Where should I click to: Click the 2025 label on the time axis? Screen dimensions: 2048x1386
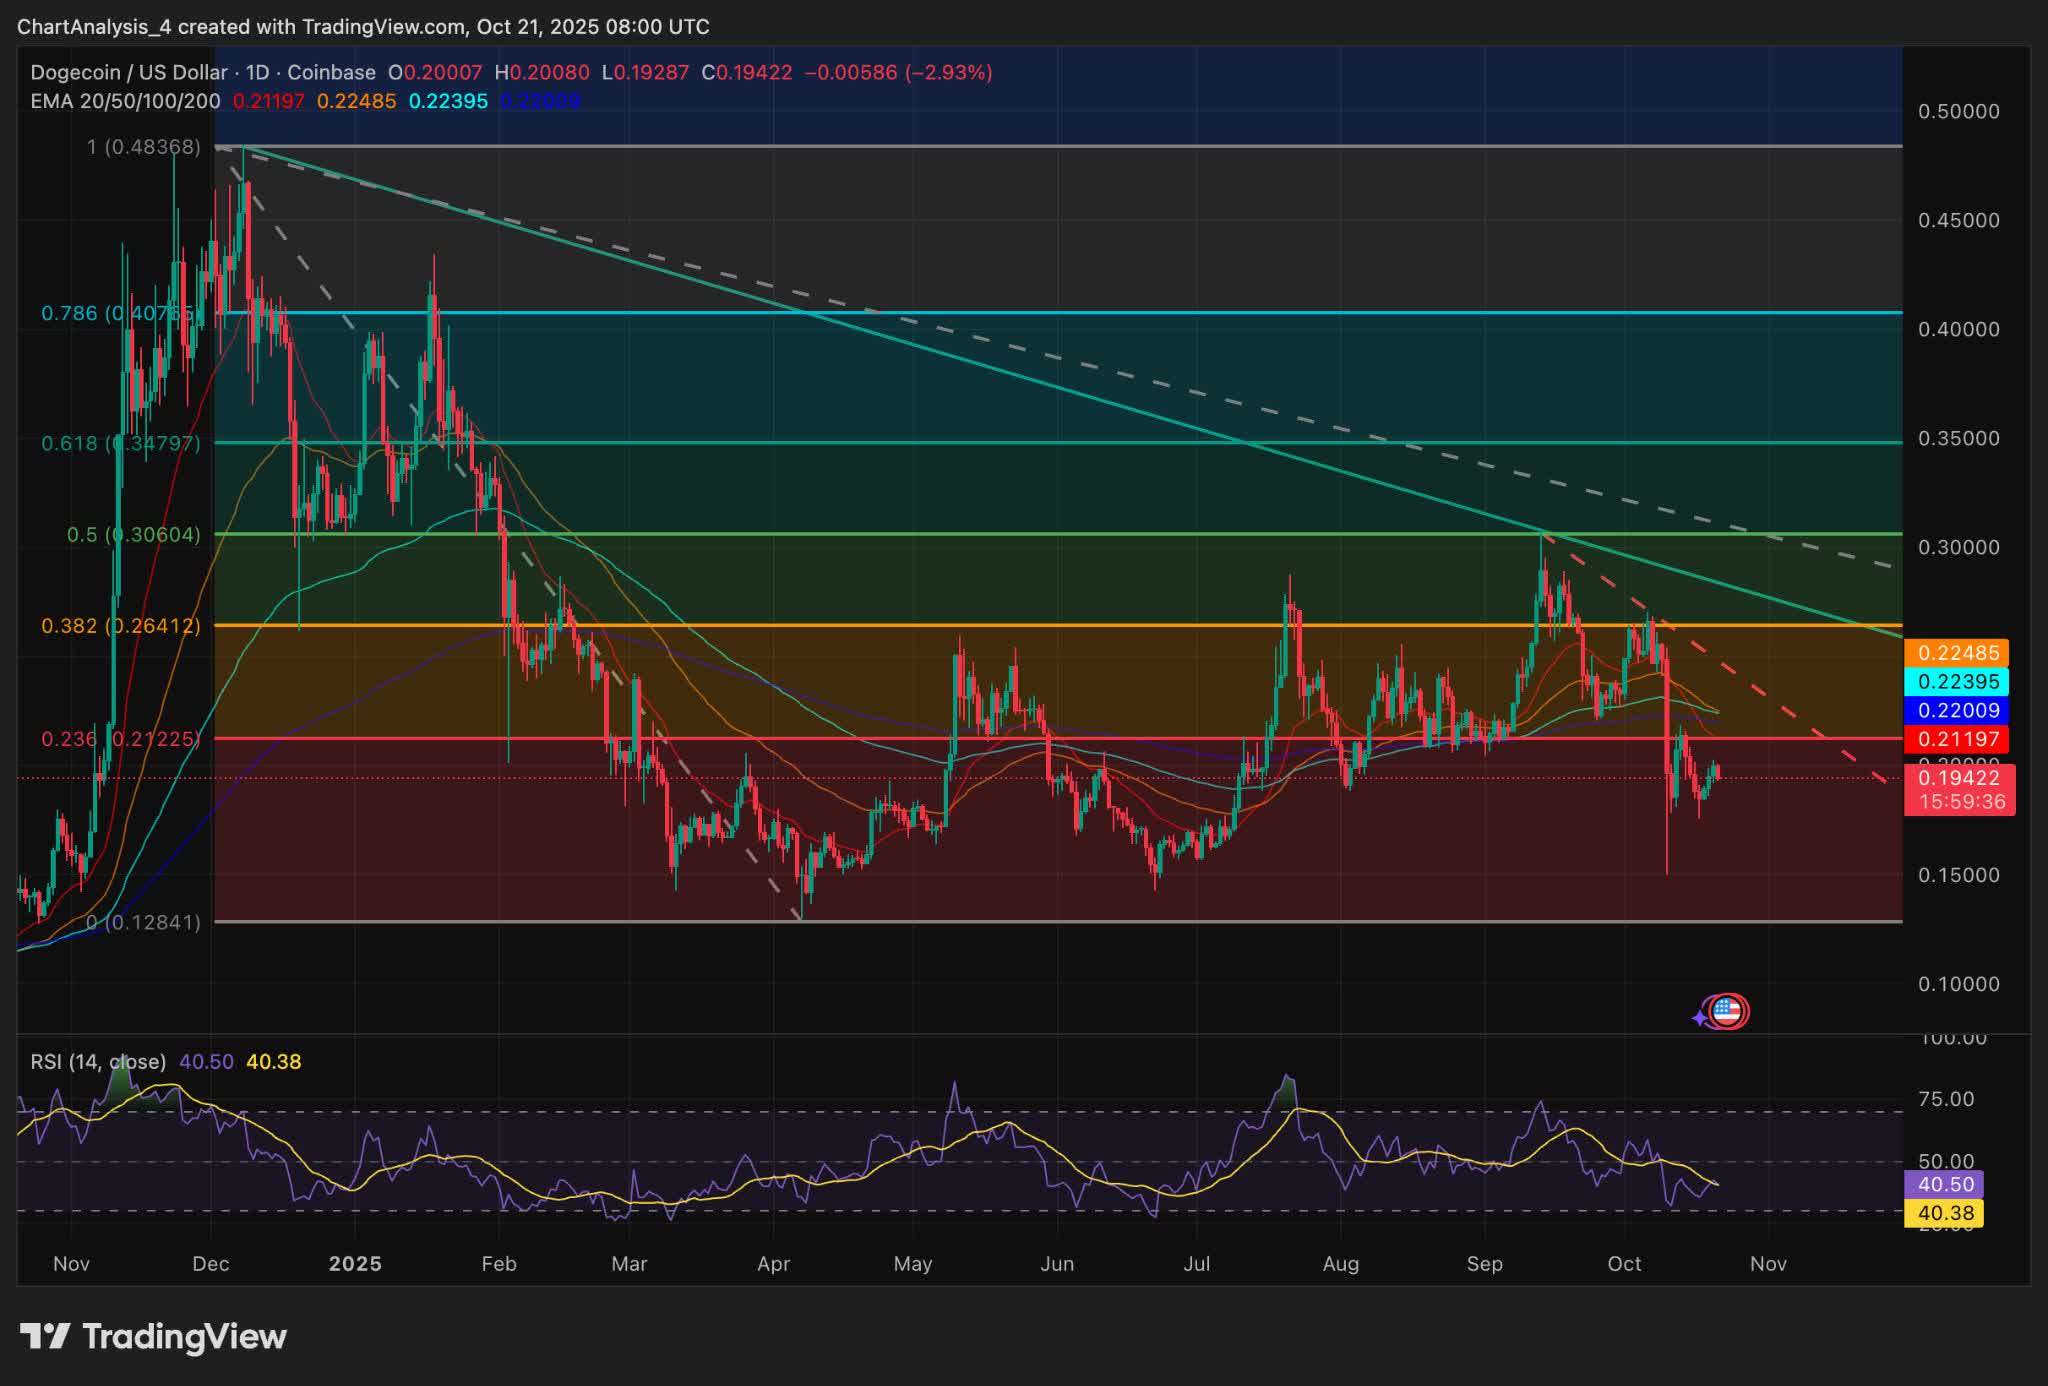pos(358,1264)
